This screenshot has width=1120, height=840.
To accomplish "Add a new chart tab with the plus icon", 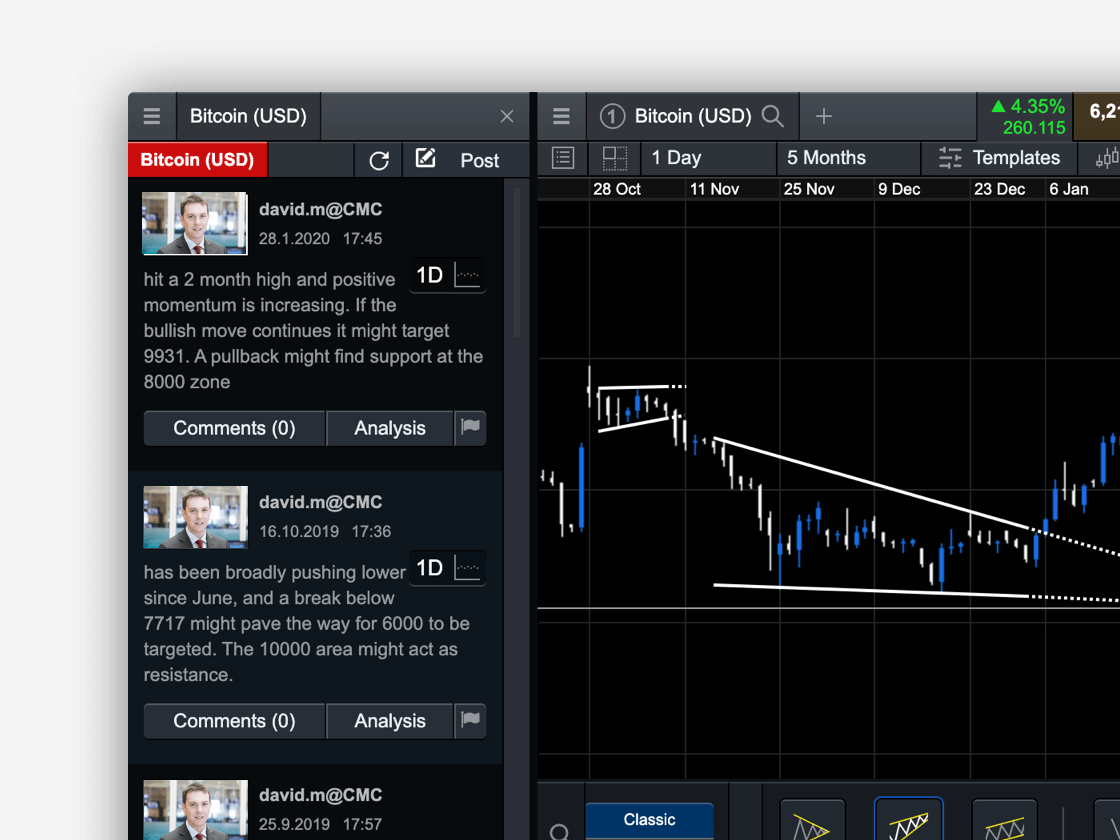I will click(824, 116).
